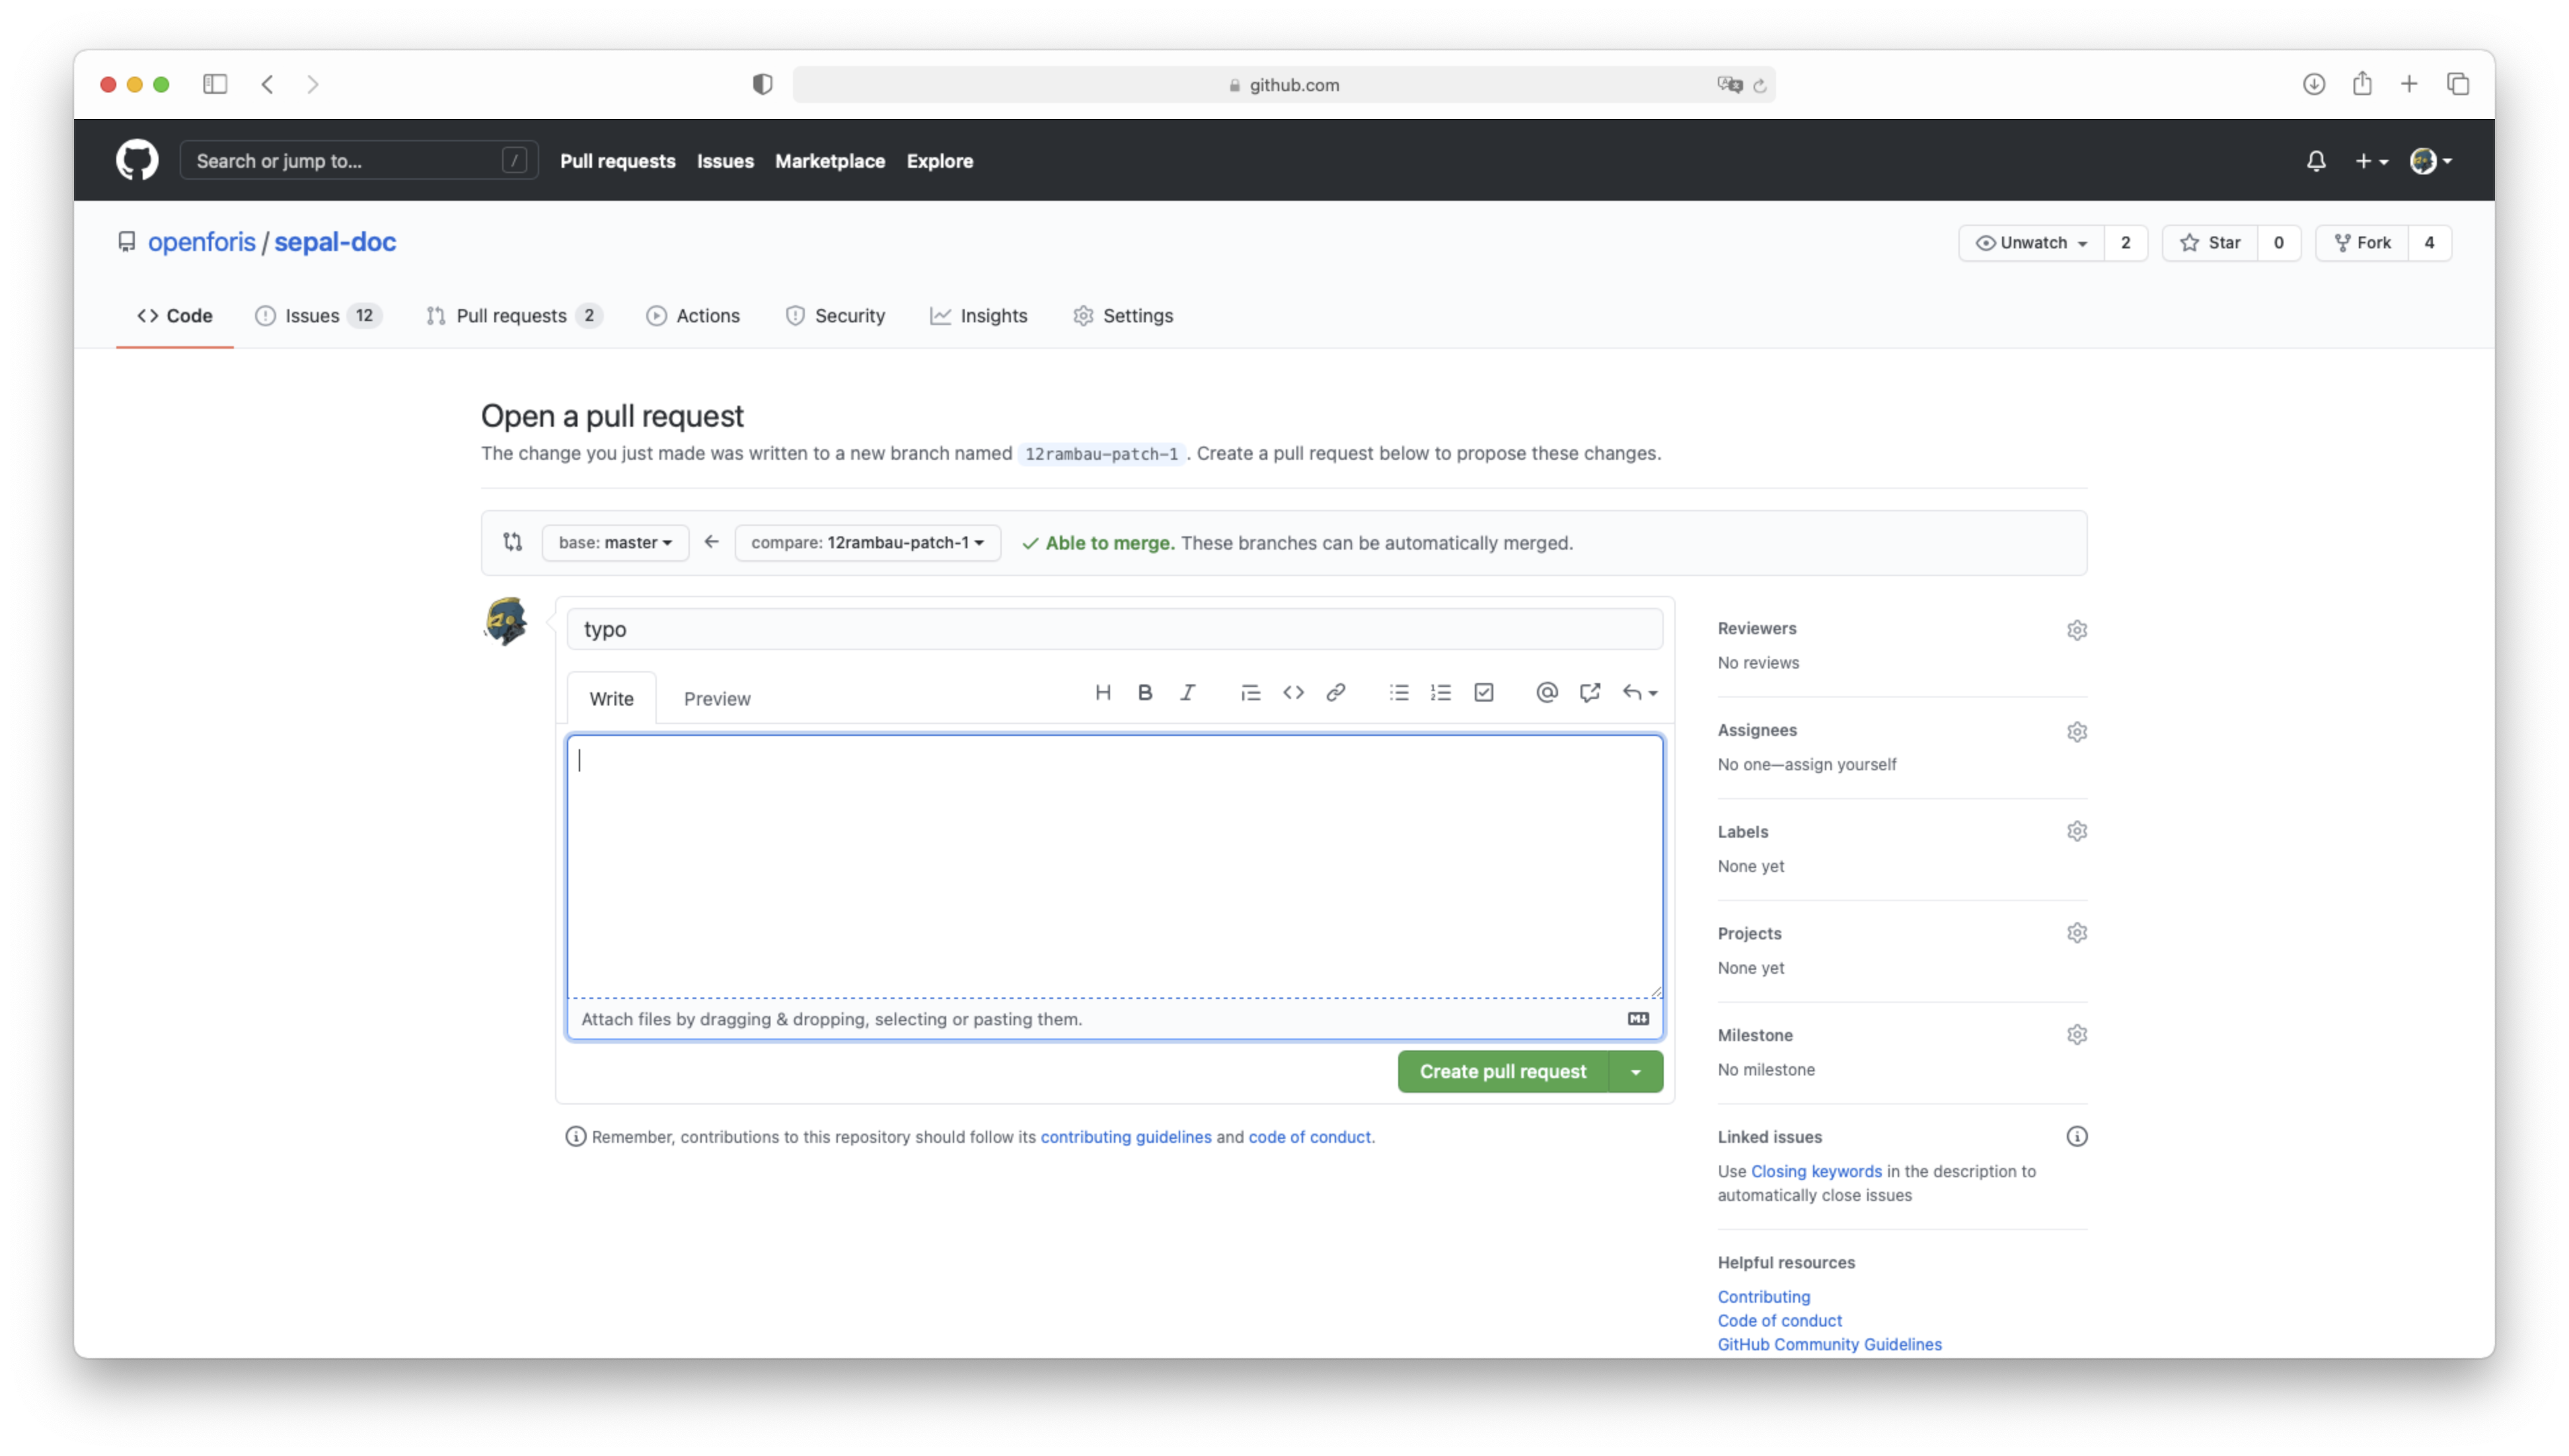The width and height of the screenshot is (2569, 1456).
Task: Open the Labels gear settings
Action: tap(2076, 832)
